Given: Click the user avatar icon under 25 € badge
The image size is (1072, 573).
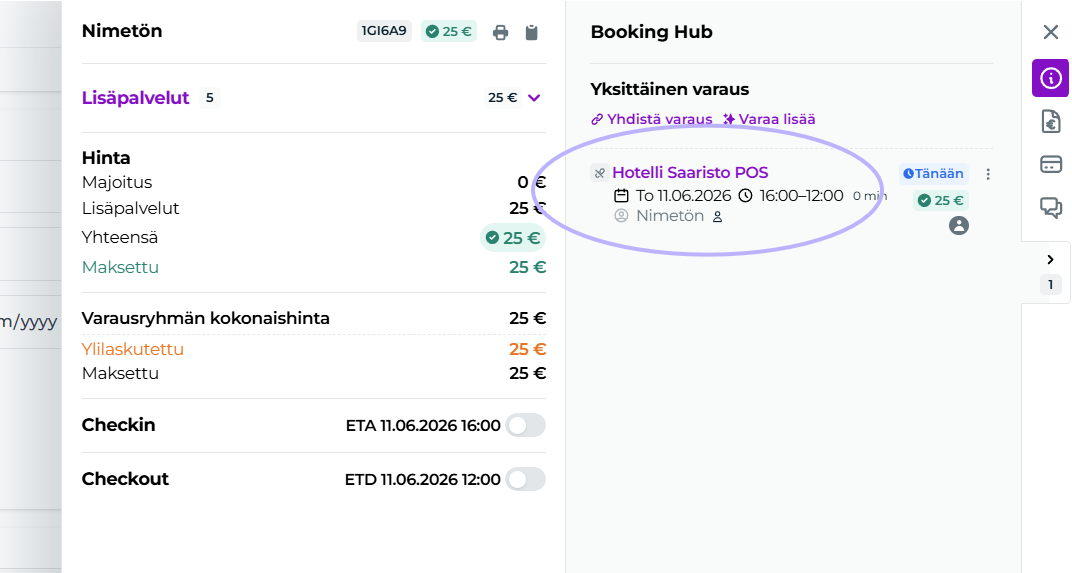Looking at the screenshot, I should [x=959, y=226].
